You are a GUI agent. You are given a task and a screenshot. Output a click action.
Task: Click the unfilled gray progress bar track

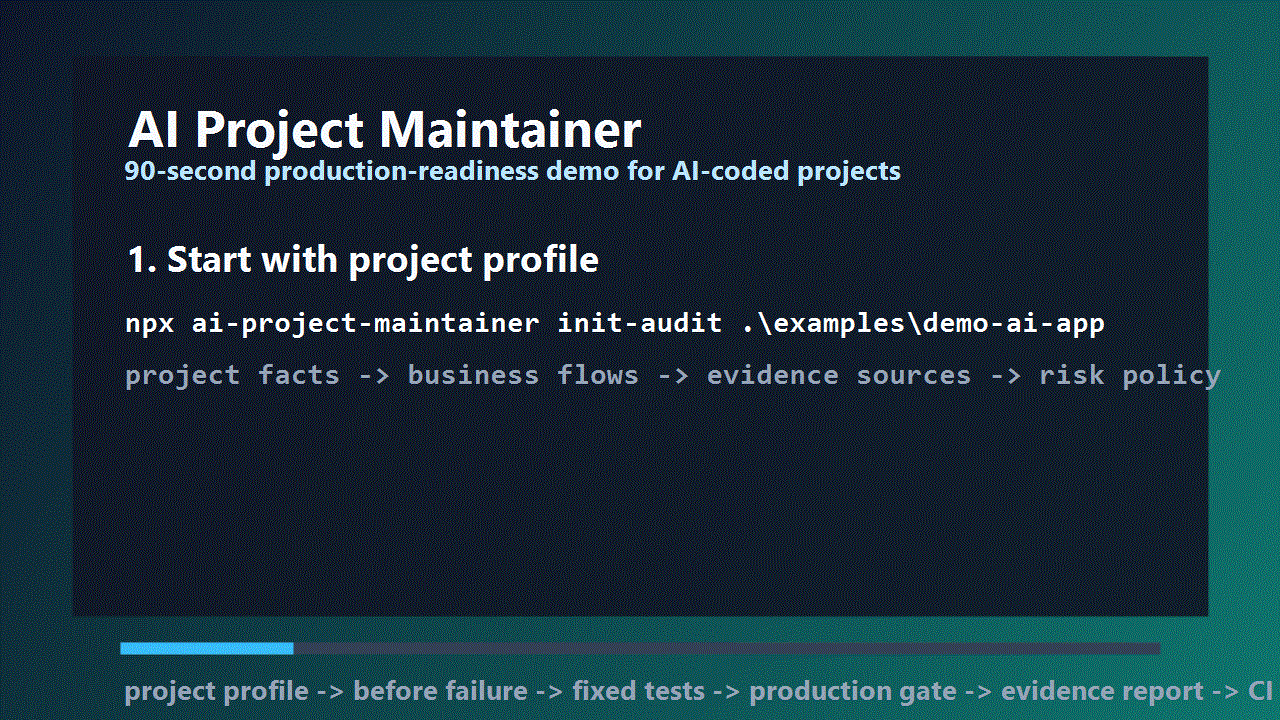727,648
